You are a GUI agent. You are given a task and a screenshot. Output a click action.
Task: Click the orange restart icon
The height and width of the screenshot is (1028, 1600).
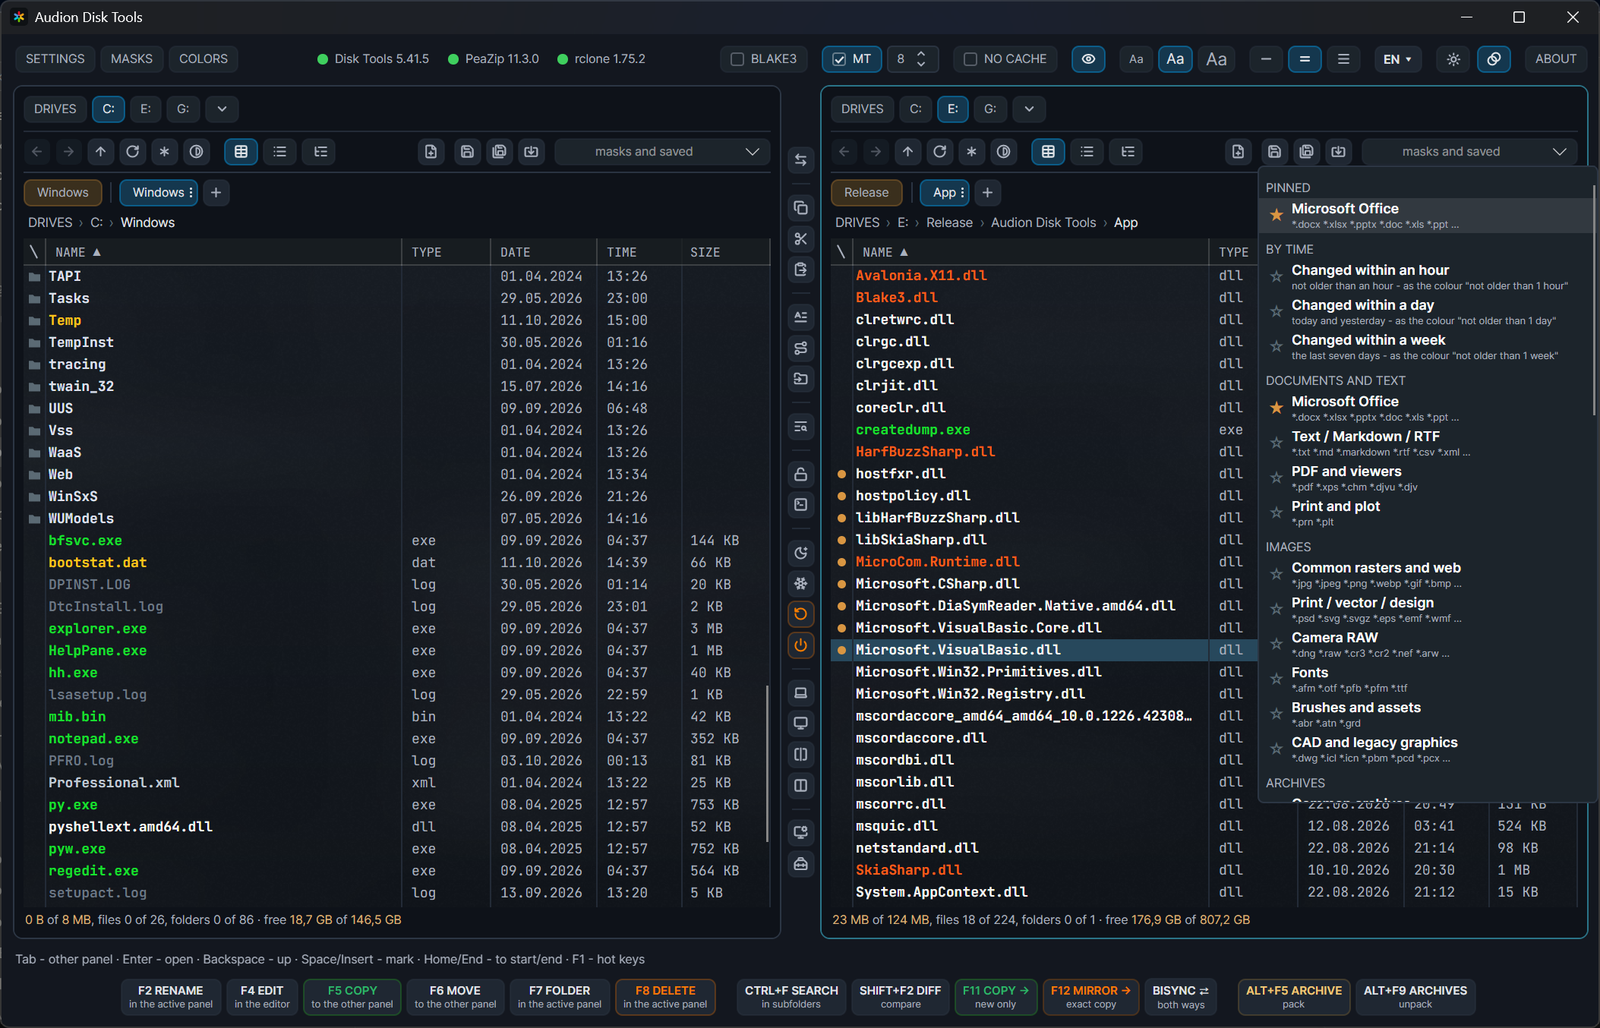pyautogui.click(x=801, y=614)
